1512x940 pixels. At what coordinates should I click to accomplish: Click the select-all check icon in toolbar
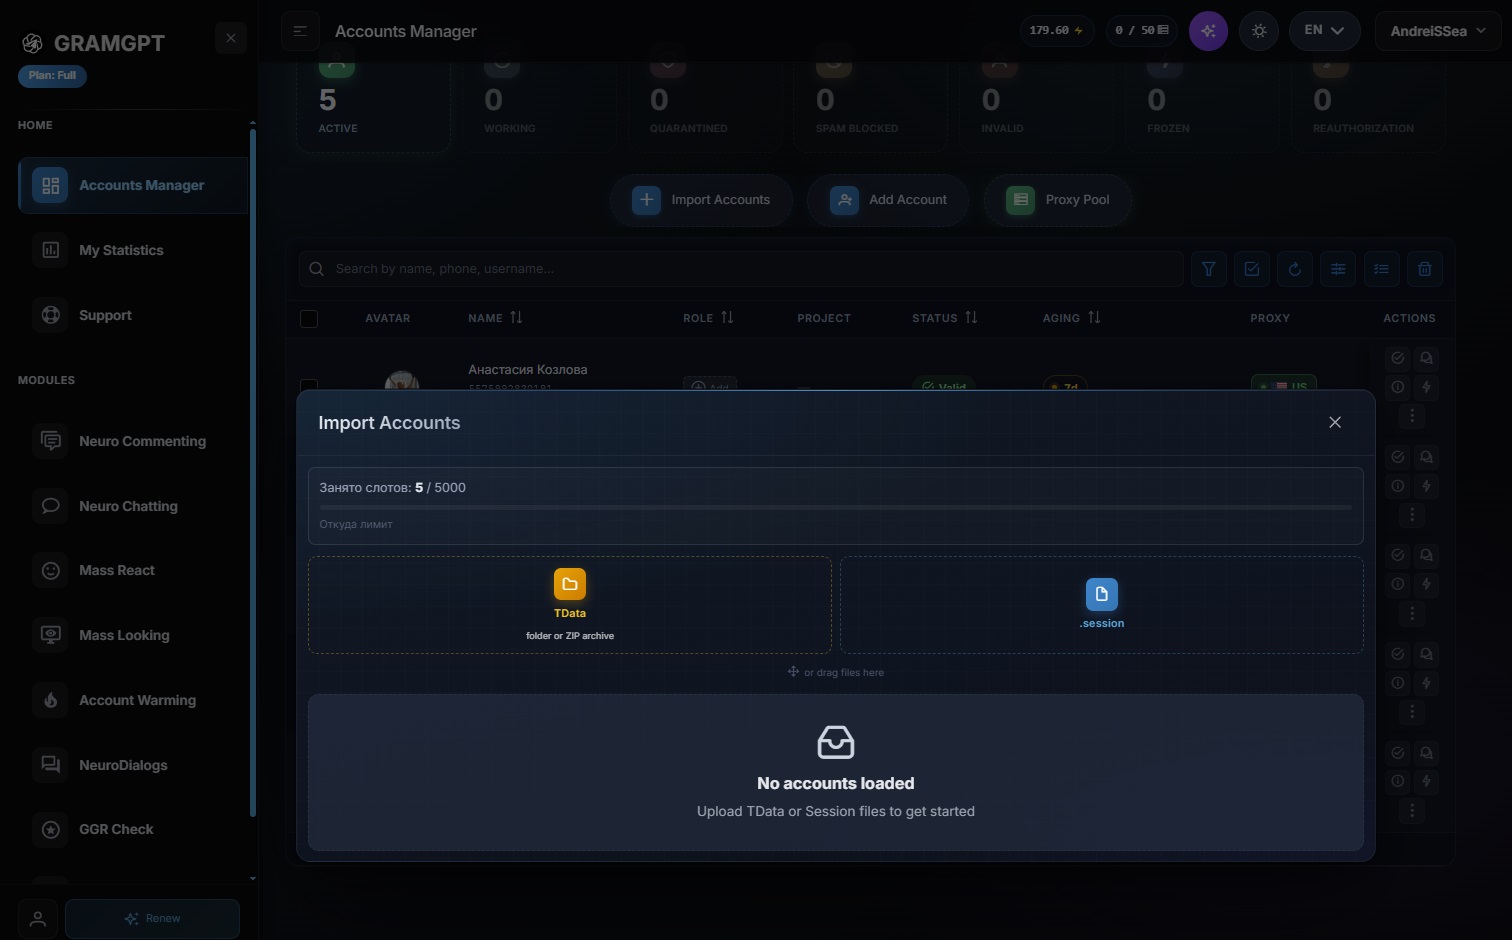(x=1252, y=269)
